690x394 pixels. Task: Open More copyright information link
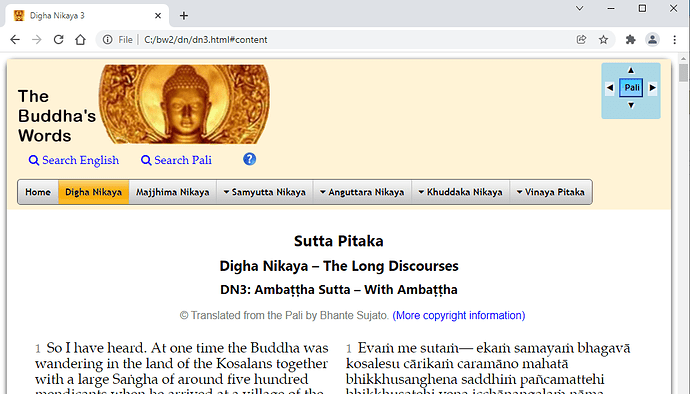[x=459, y=315]
